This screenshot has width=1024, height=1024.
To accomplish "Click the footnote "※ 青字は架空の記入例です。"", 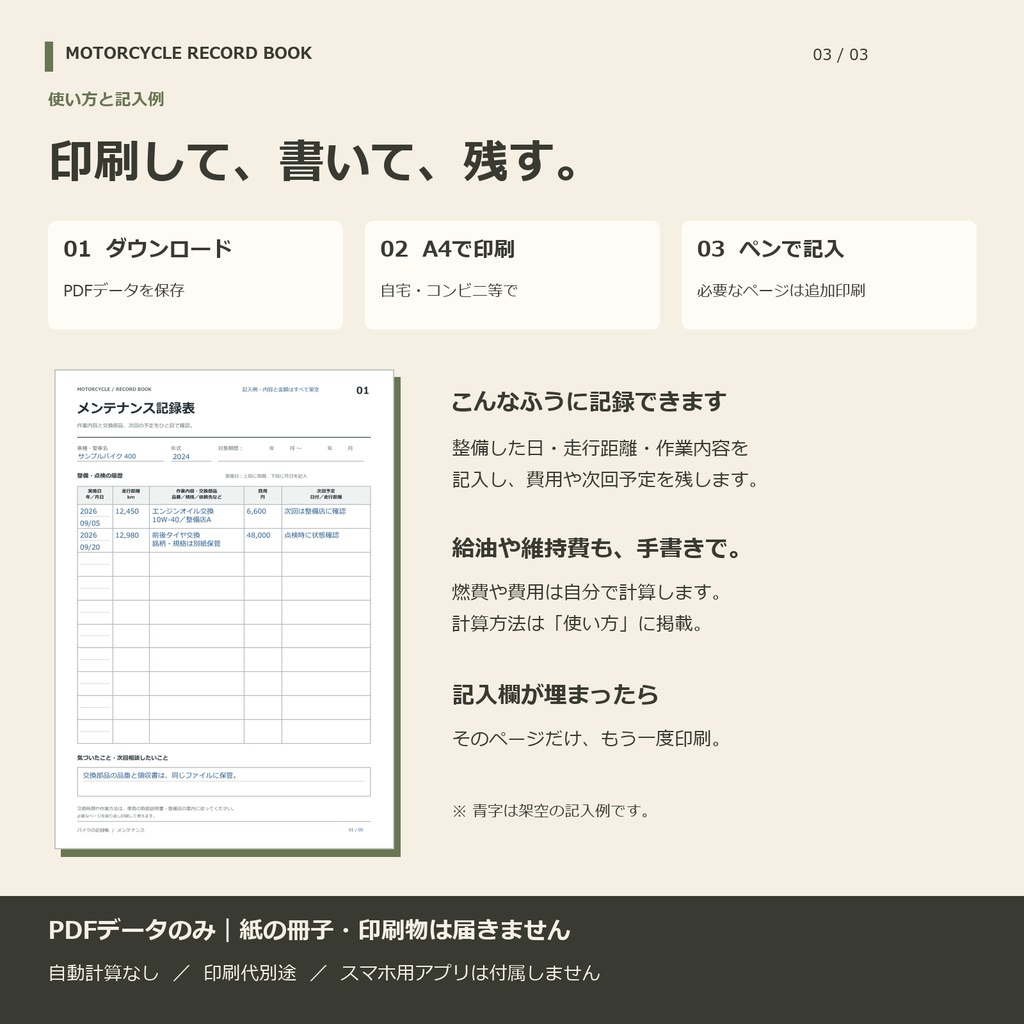I will (x=551, y=811).
